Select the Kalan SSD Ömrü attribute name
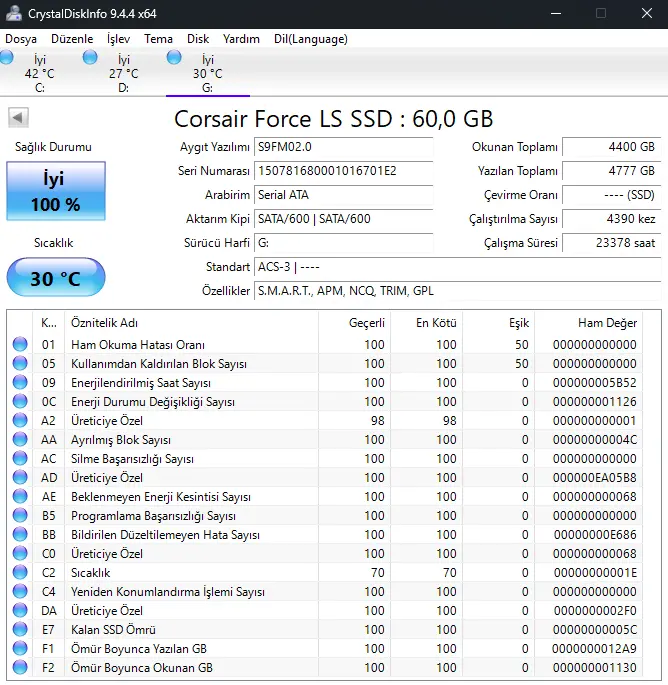This screenshot has width=668, height=685. (113, 630)
